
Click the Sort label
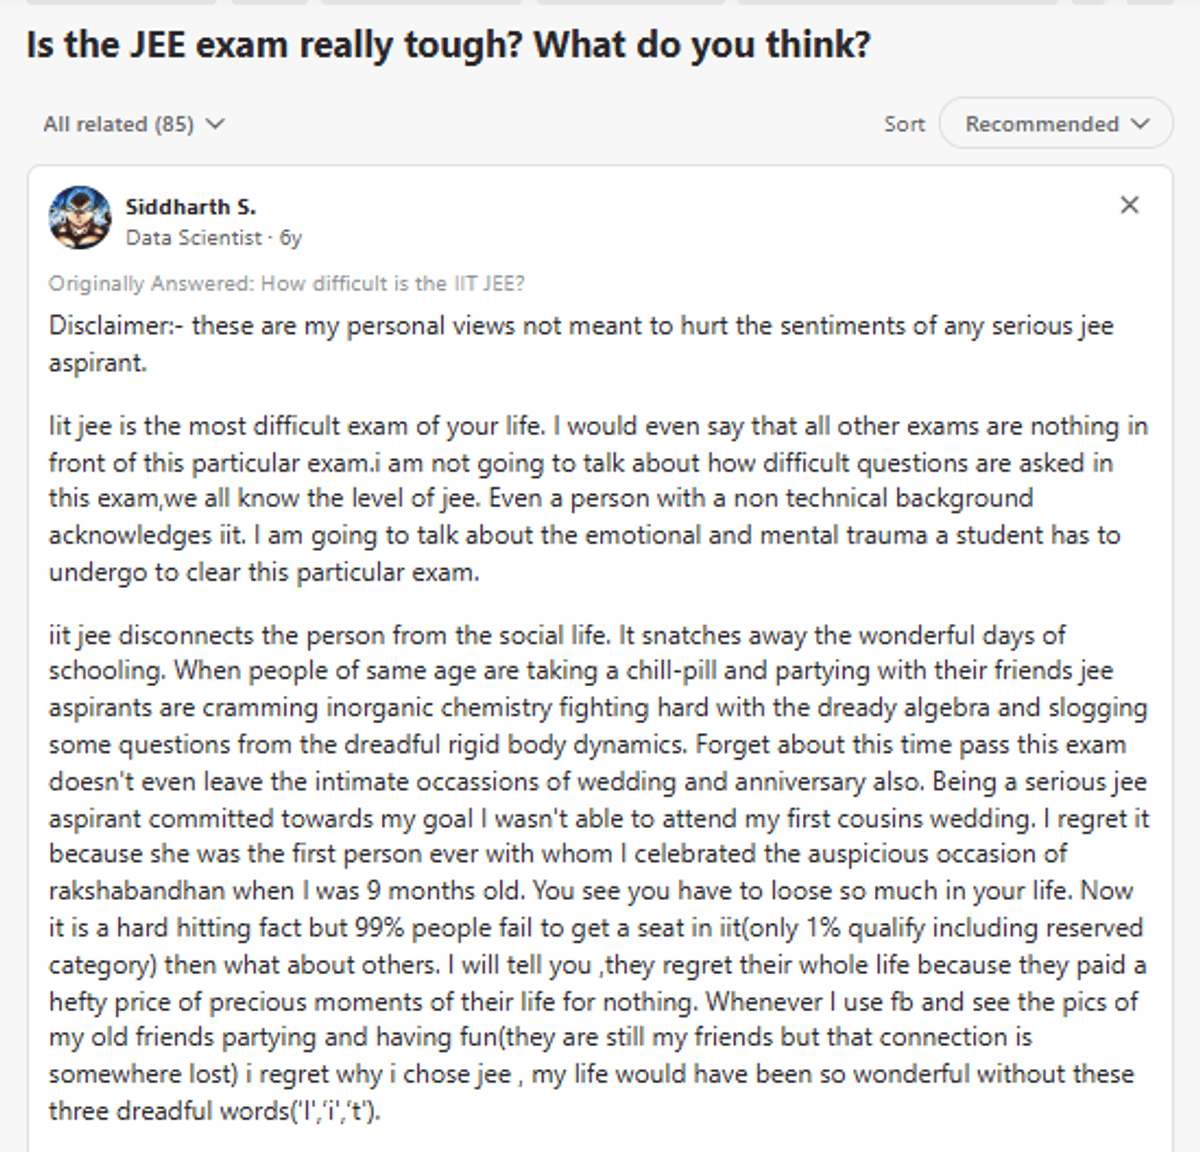[x=904, y=124]
